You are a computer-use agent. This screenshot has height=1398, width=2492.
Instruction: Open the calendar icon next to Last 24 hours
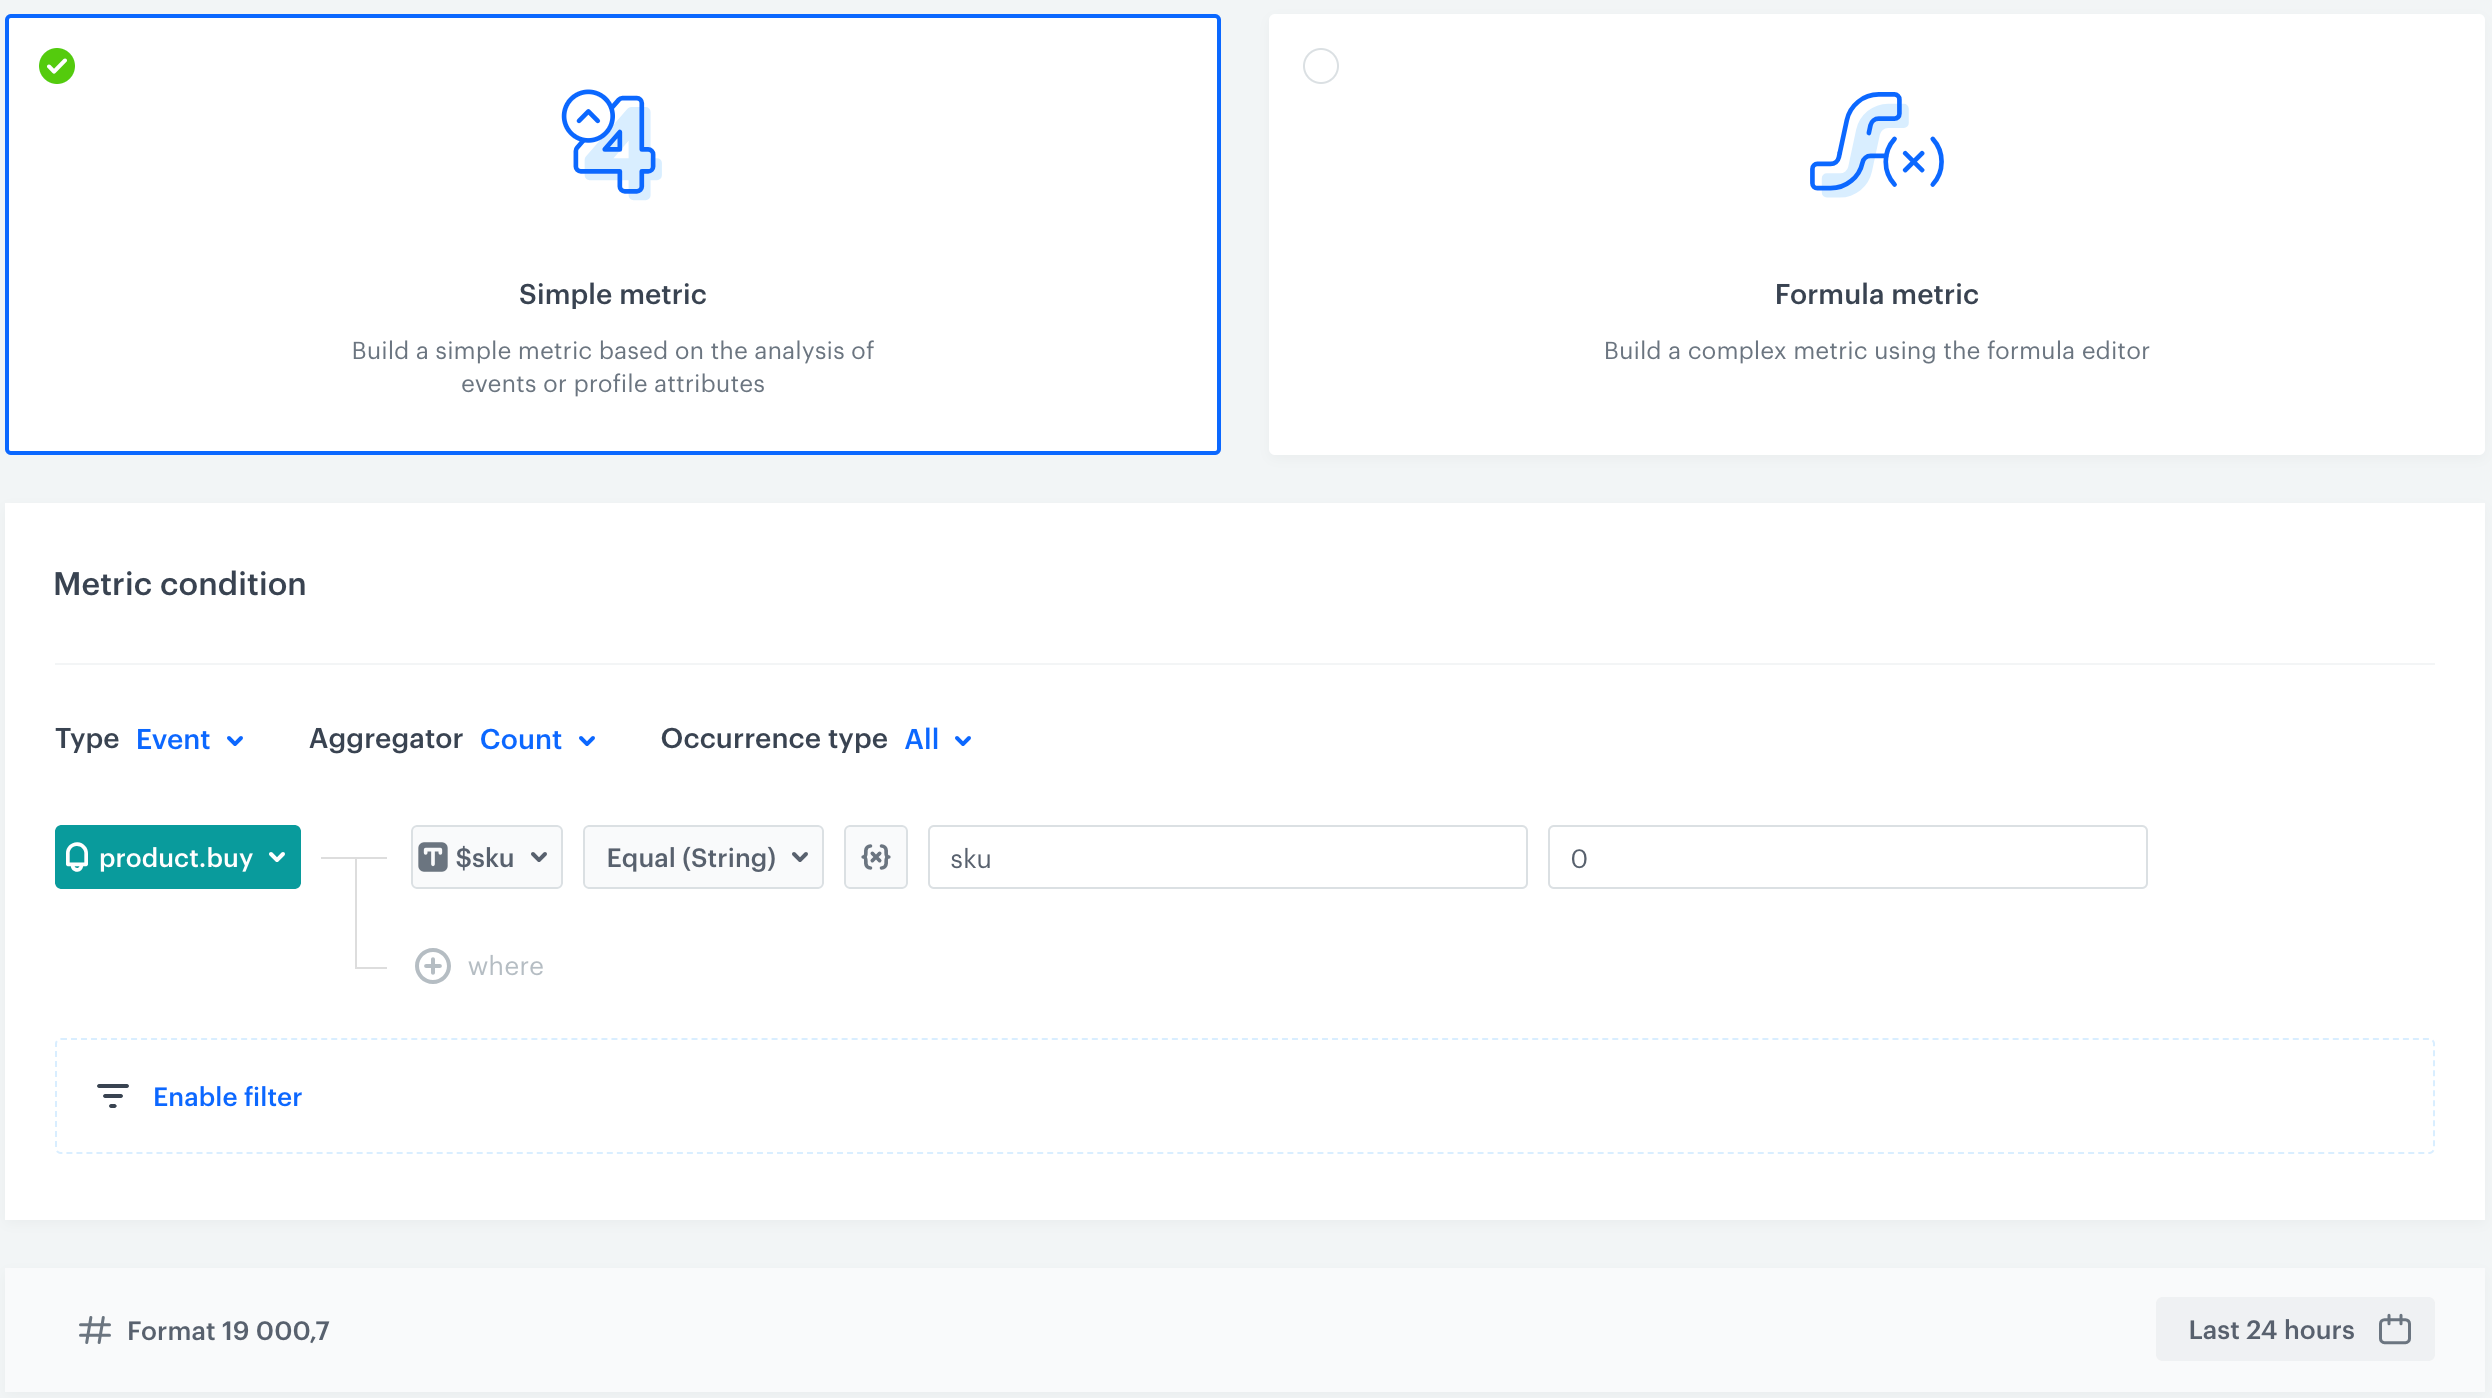tap(2394, 1329)
